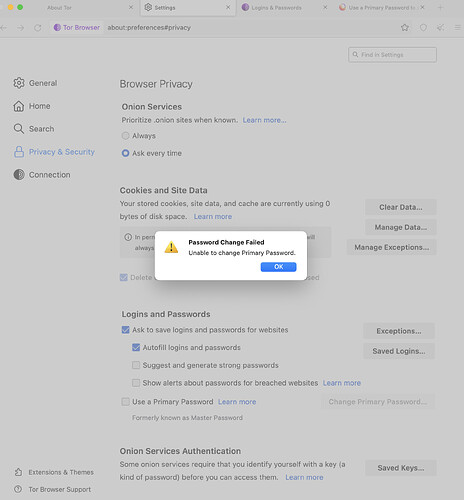This screenshot has height=500, width=464.
Task: Switch to the Settings tab
Action: pos(187,7)
